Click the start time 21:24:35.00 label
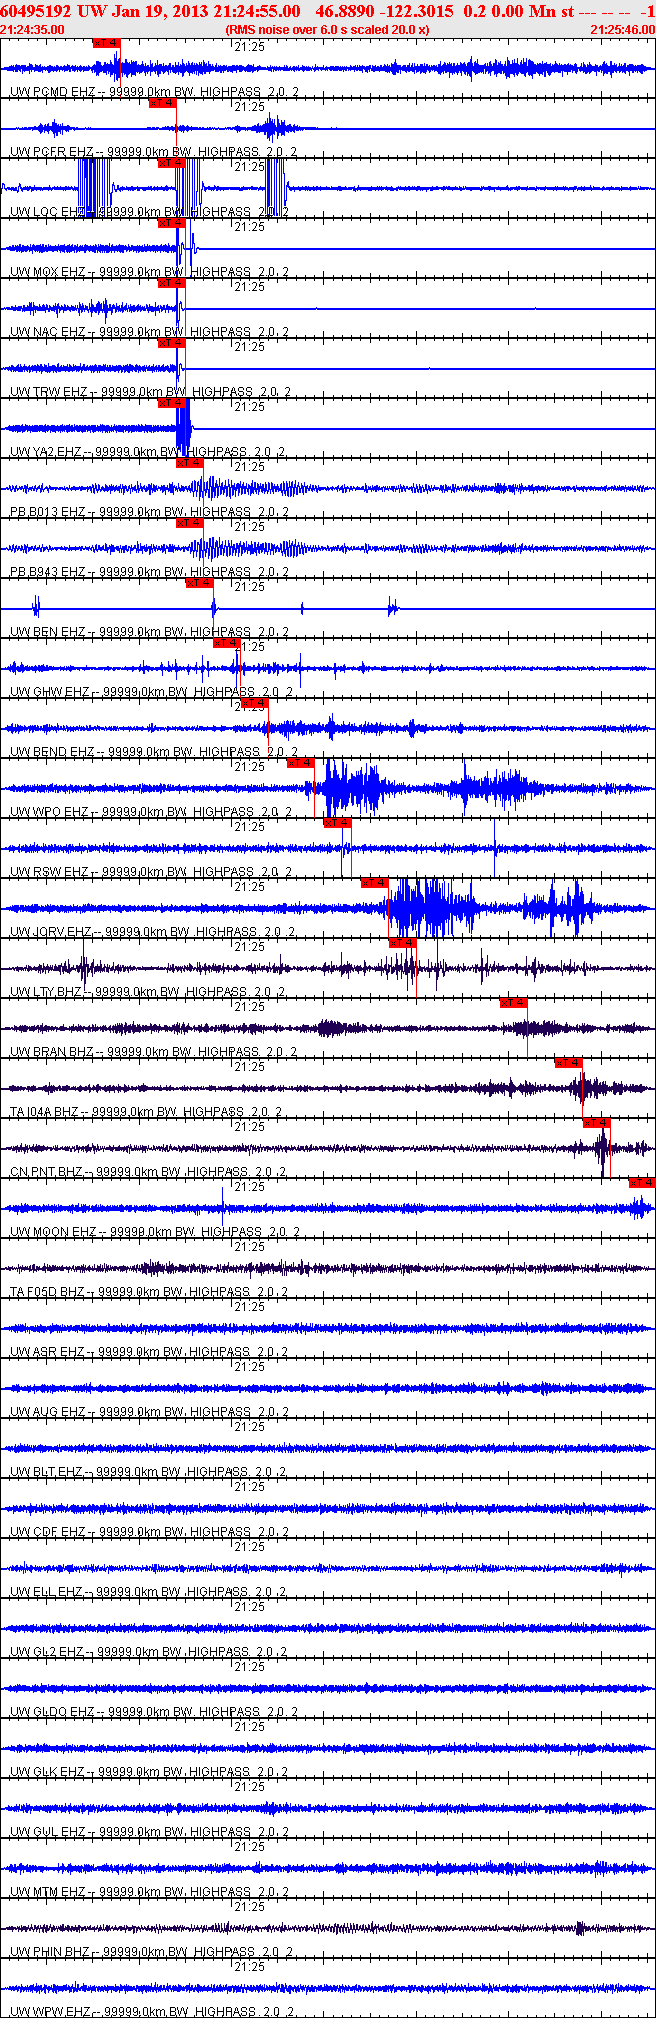 pos(33,30)
